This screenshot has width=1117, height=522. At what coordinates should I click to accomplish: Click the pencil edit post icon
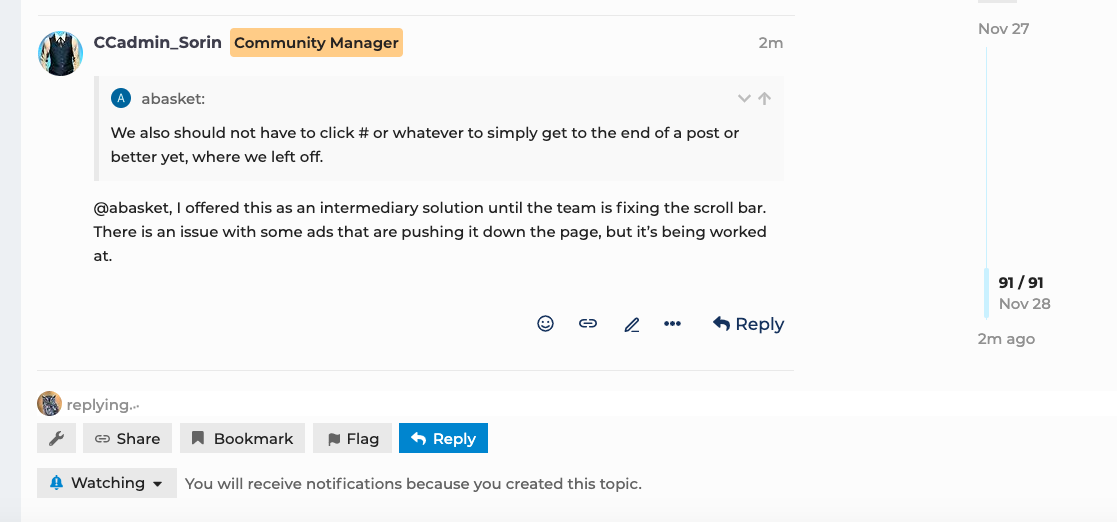click(x=631, y=324)
